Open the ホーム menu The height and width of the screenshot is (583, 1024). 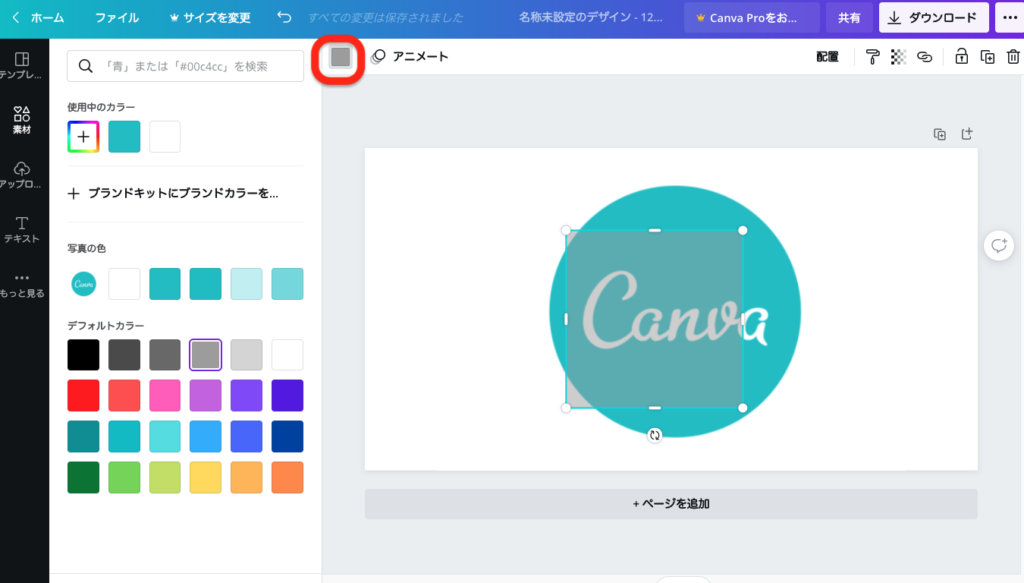(48, 18)
